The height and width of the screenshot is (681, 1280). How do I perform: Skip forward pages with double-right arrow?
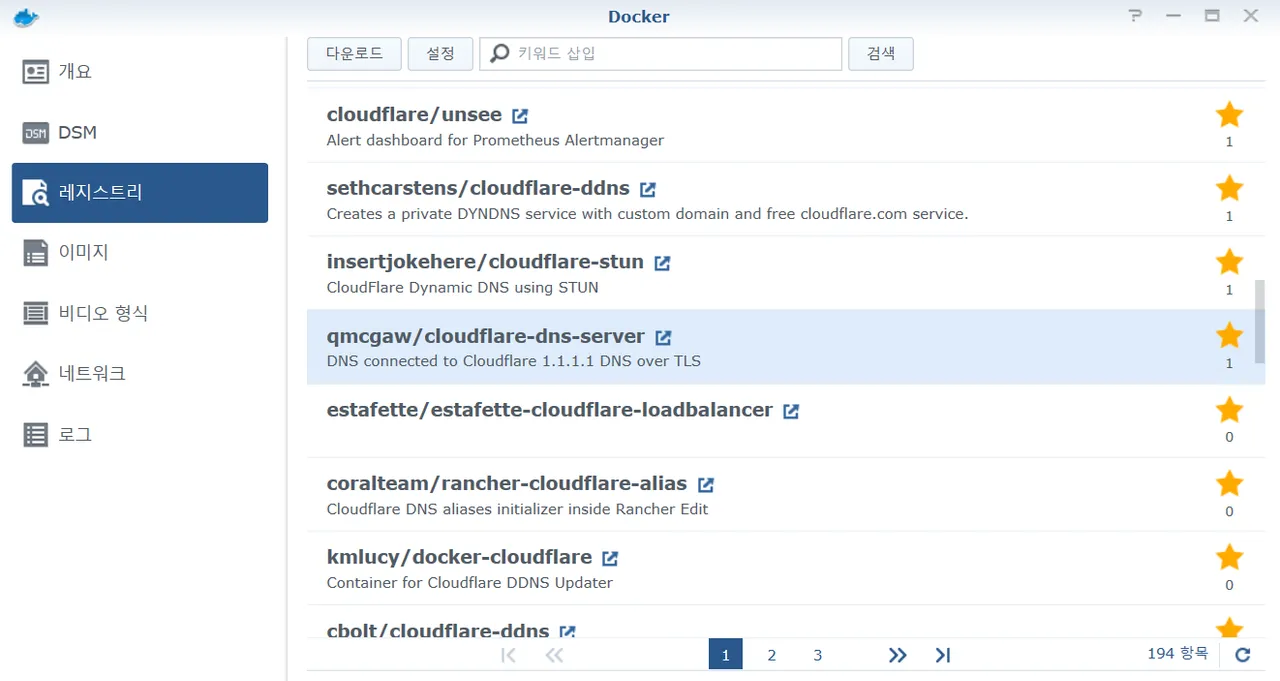pos(898,655)
